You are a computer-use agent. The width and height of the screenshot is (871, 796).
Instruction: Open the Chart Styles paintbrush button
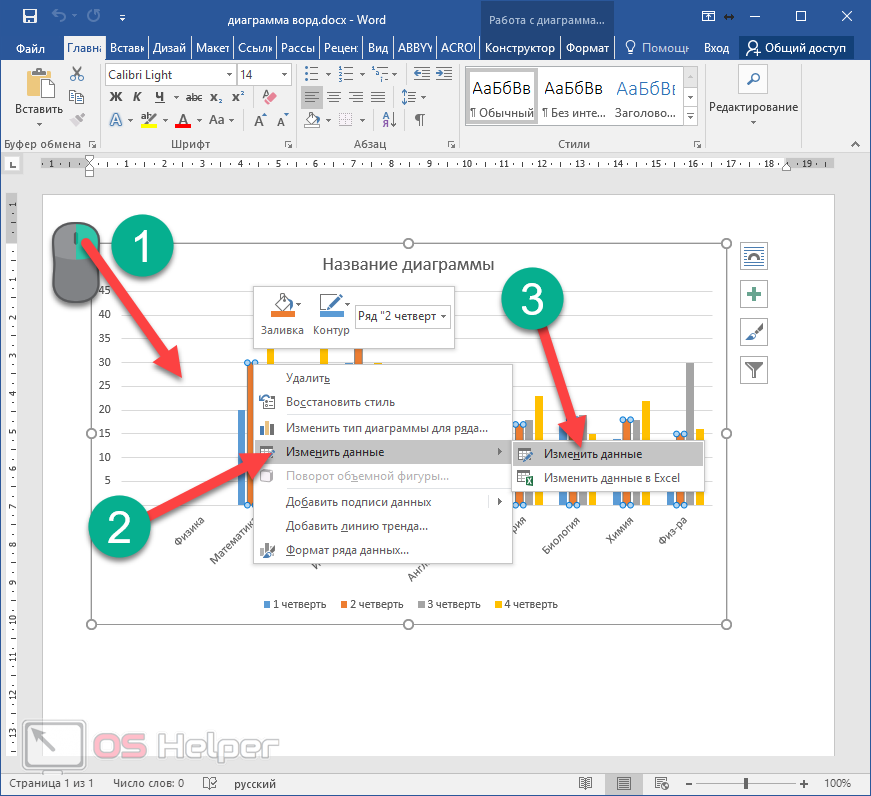point(754,332)
